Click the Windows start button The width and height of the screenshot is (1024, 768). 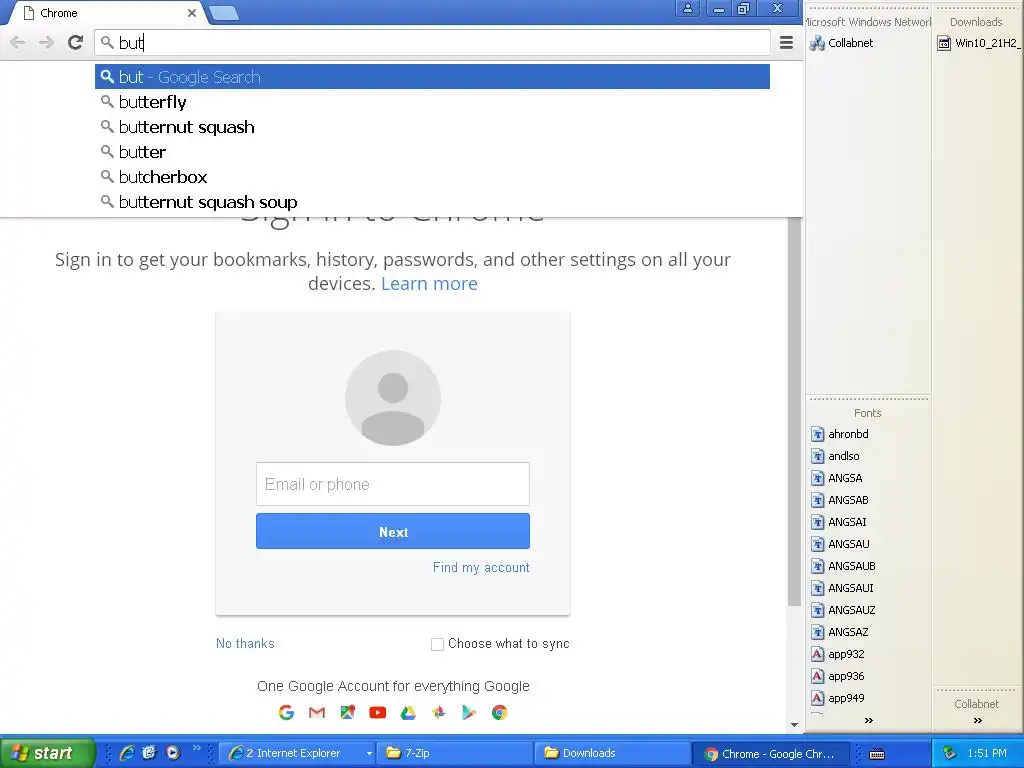[46, 753]
